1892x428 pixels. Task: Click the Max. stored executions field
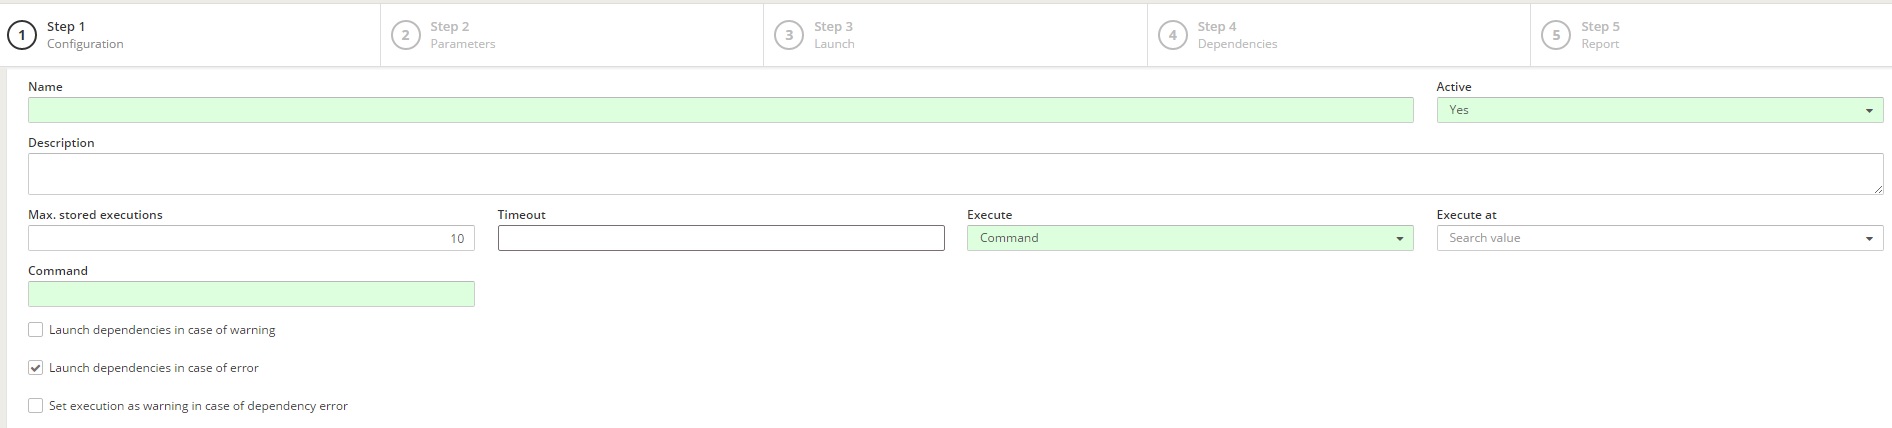251,238
